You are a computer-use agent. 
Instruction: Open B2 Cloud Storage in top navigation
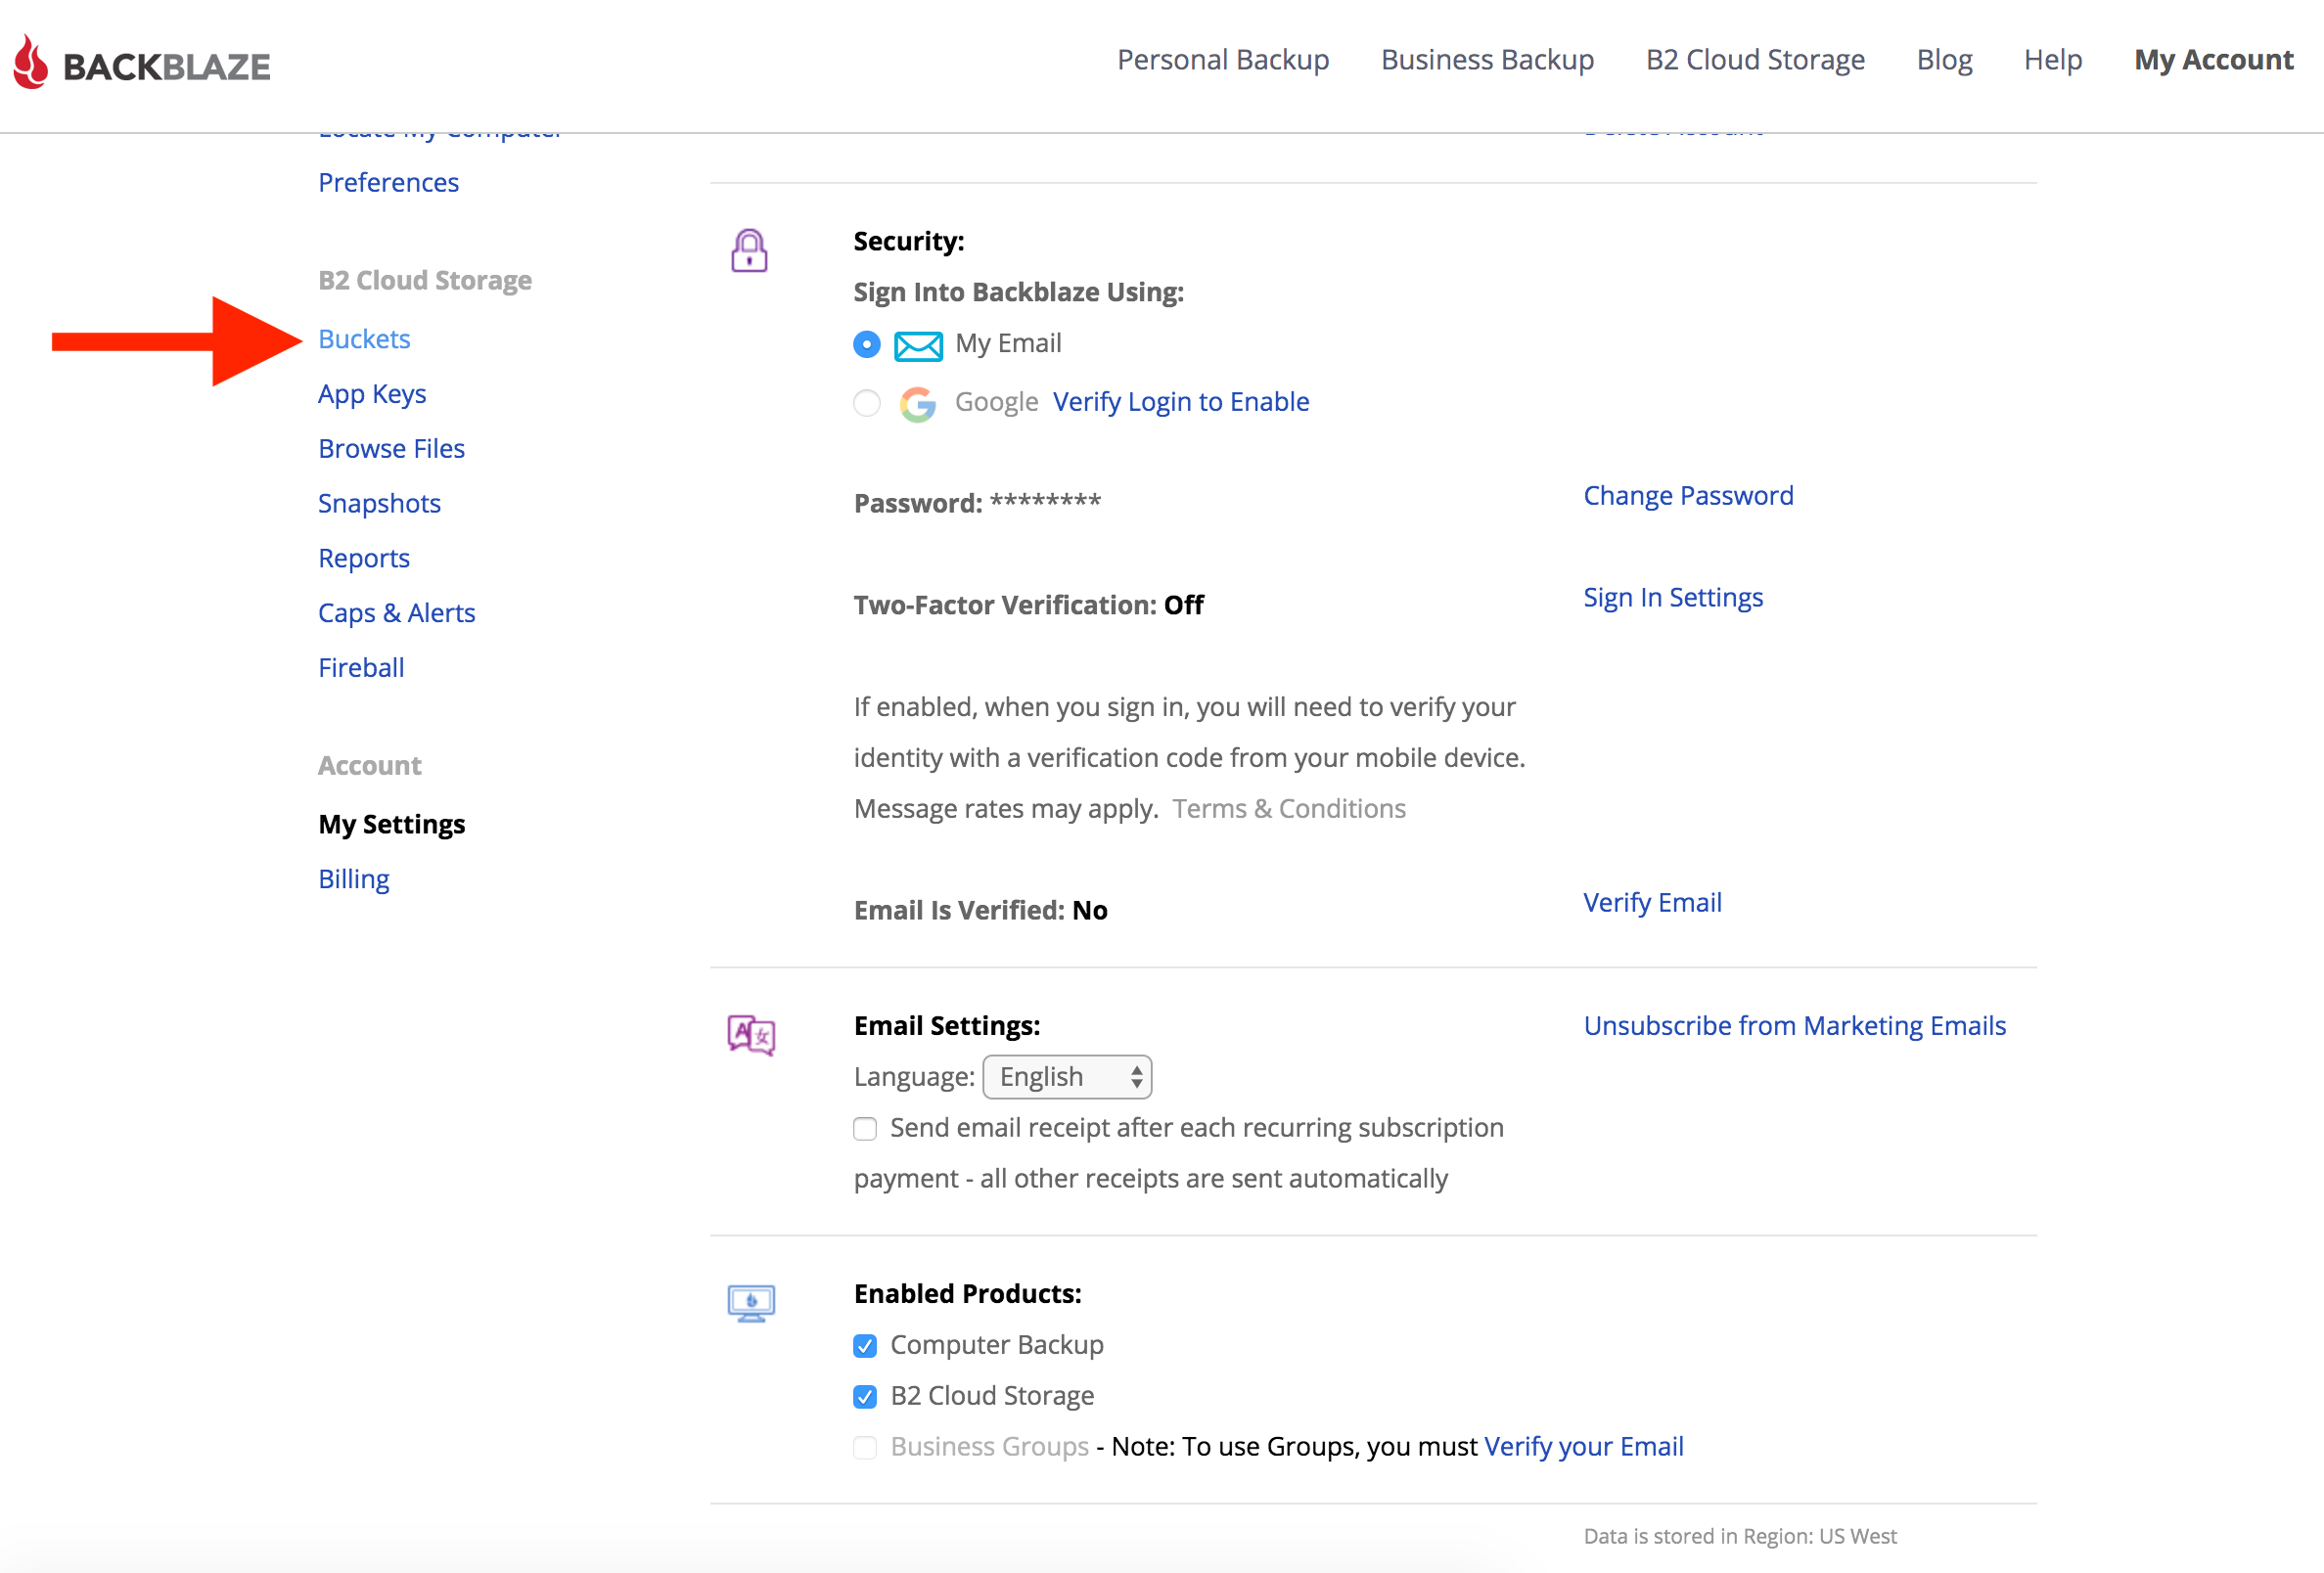click(1755, 60)
